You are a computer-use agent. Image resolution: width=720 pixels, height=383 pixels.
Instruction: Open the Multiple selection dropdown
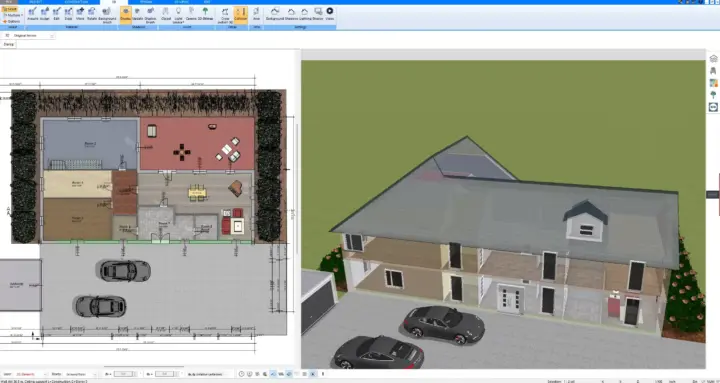click(x=13, y=15)
